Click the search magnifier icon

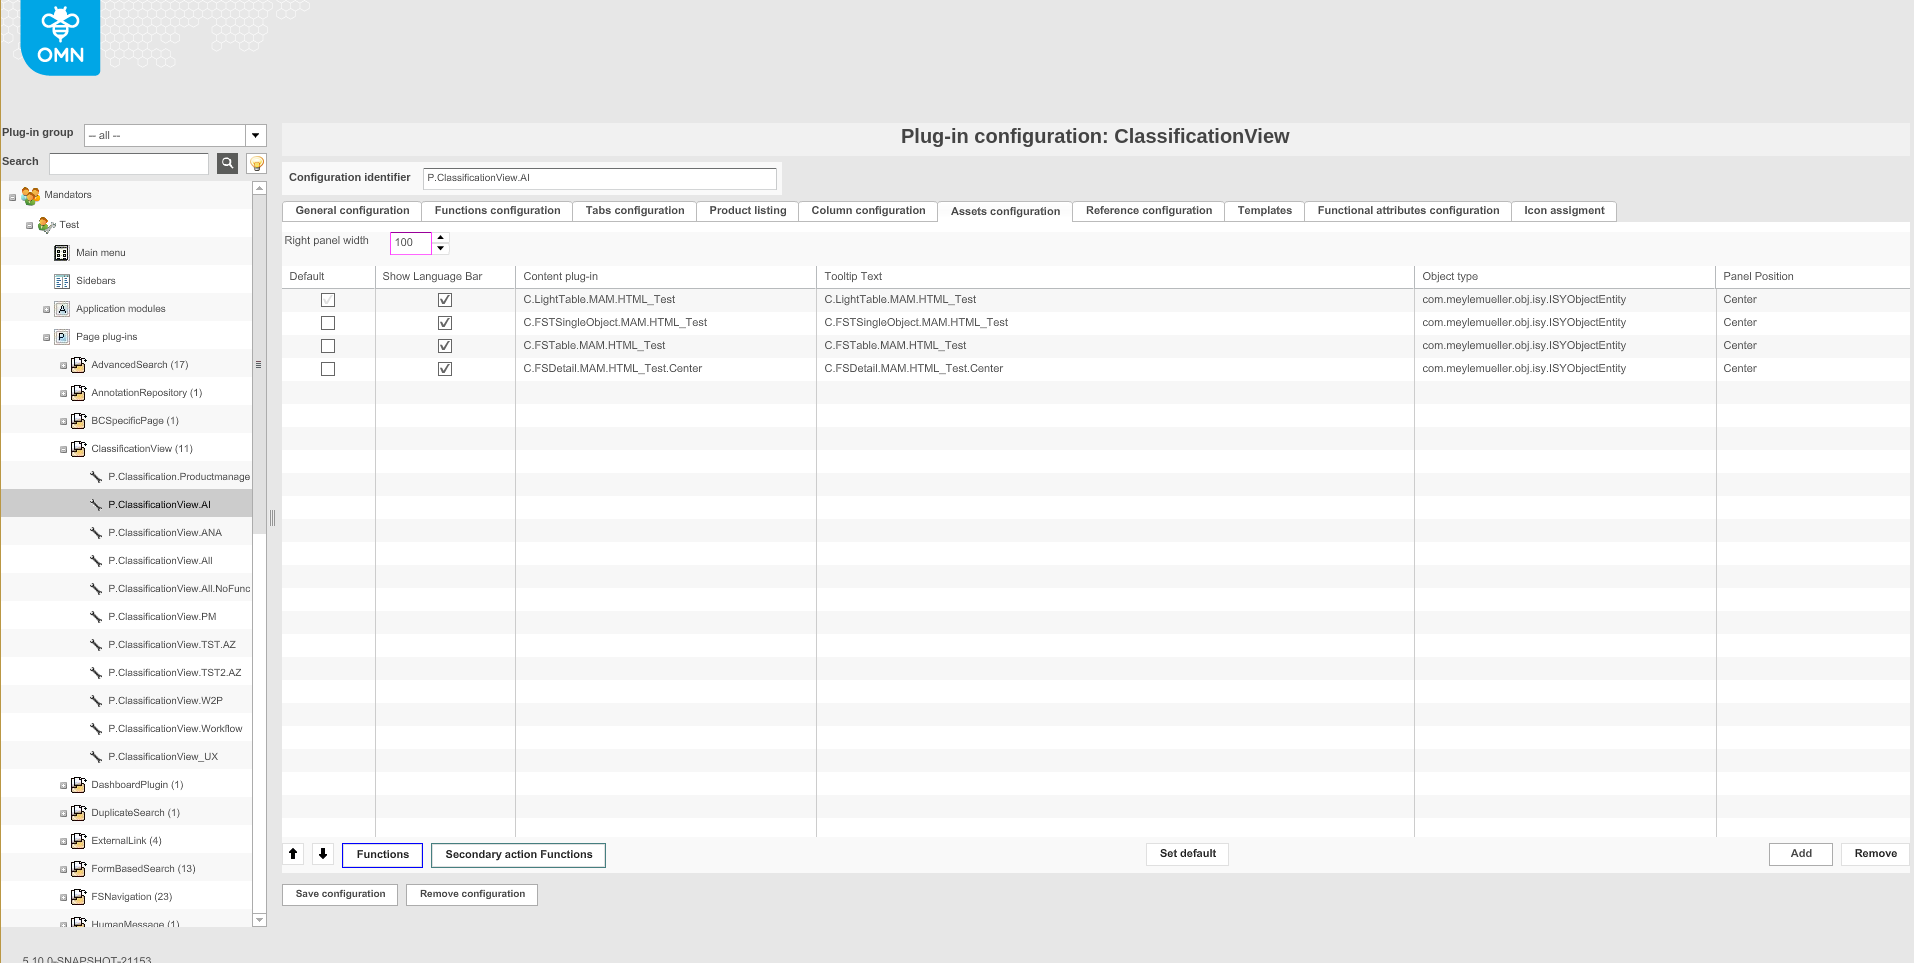tap(226, 163)
